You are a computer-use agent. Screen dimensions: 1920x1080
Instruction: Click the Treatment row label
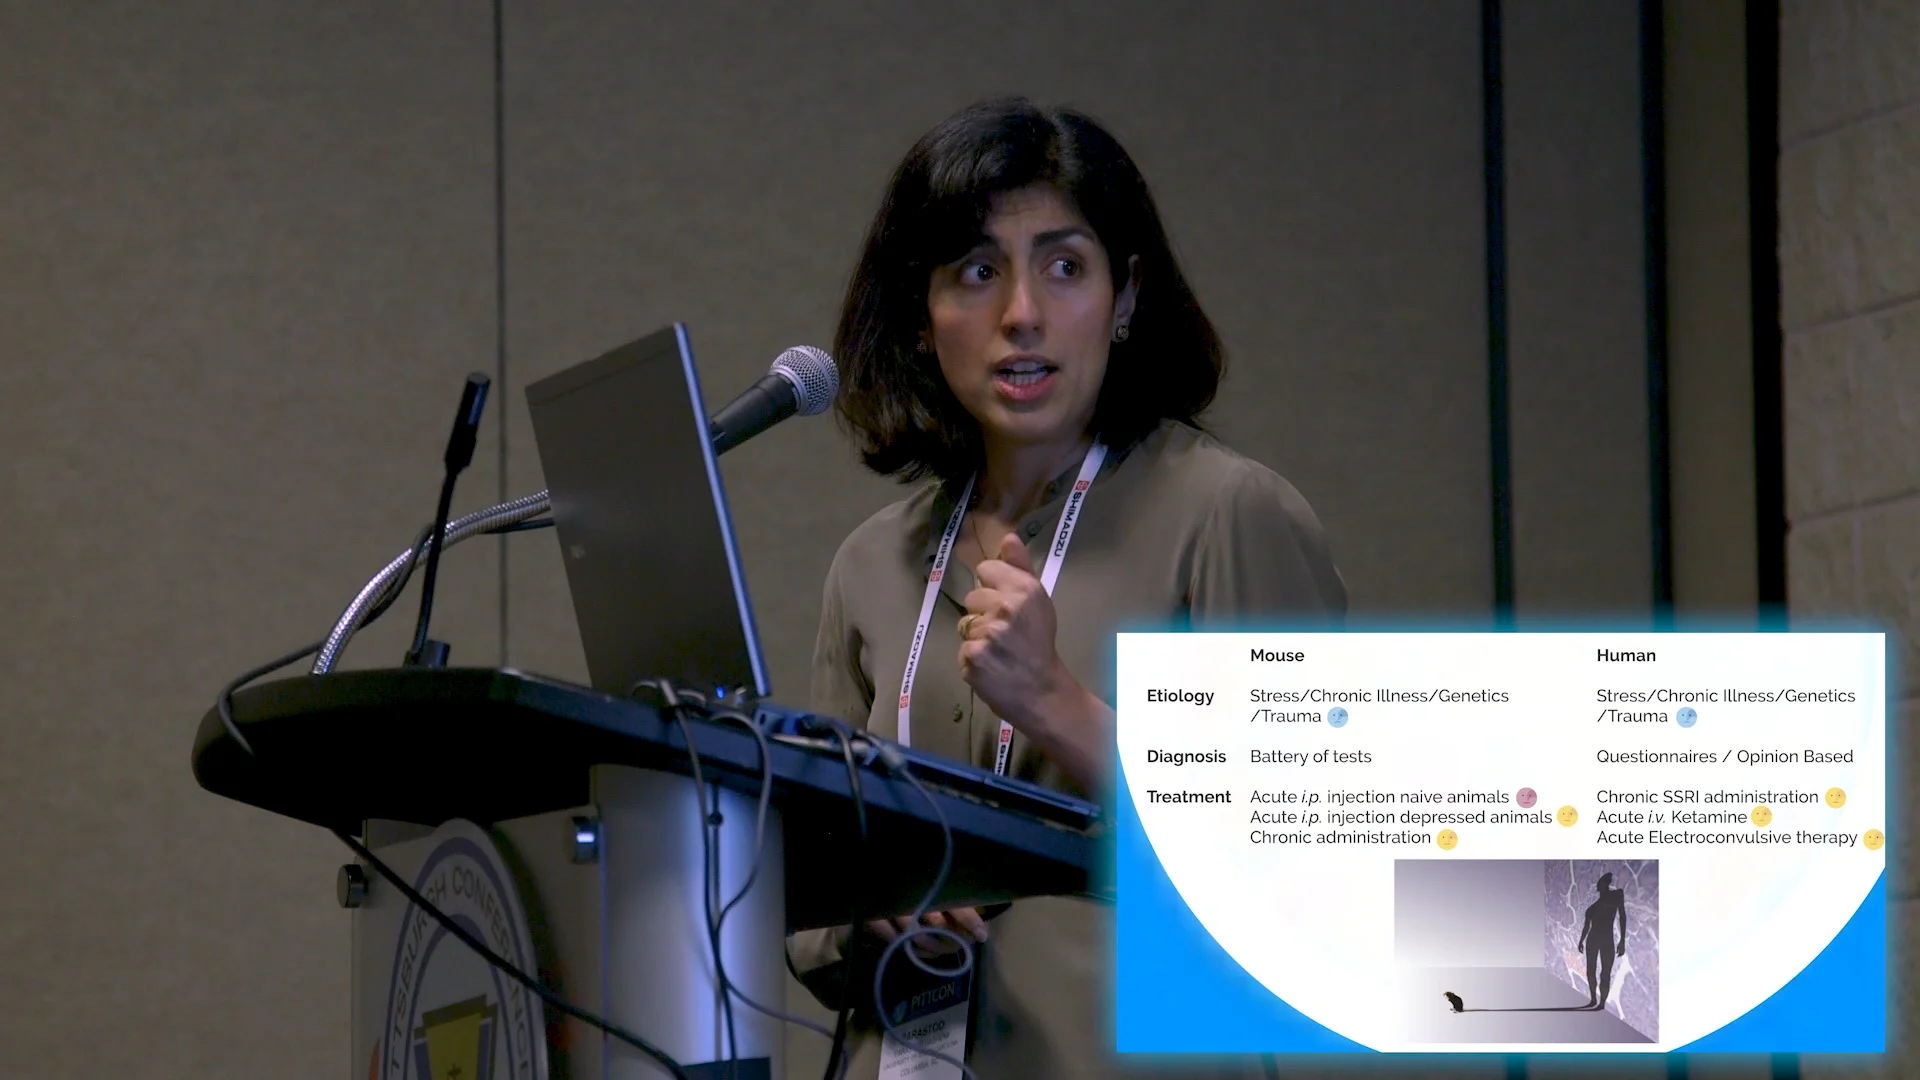pos(1189,797)
